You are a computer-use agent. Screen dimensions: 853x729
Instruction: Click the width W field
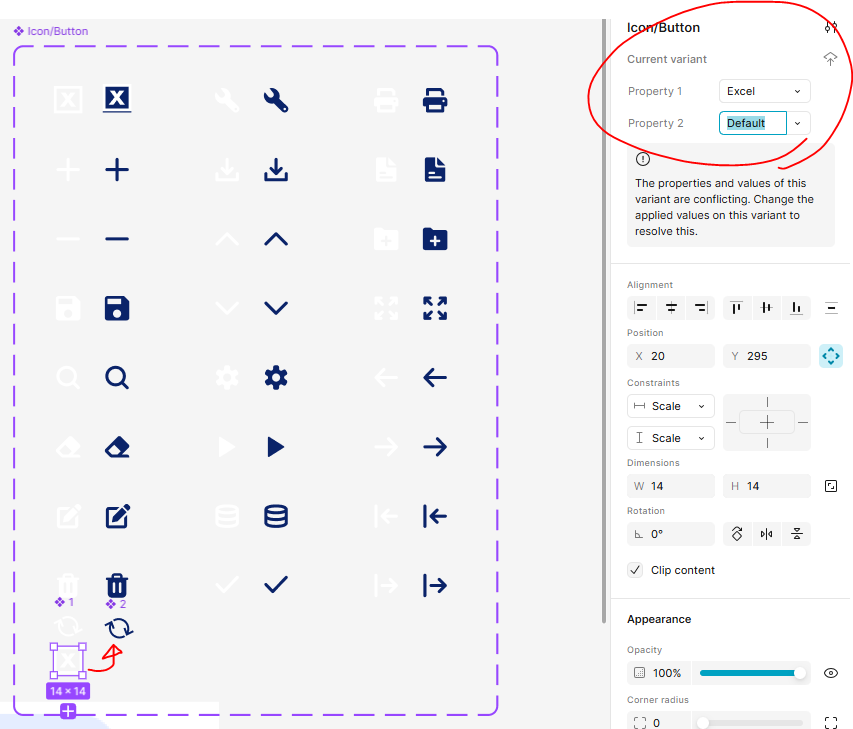point(671,486)
